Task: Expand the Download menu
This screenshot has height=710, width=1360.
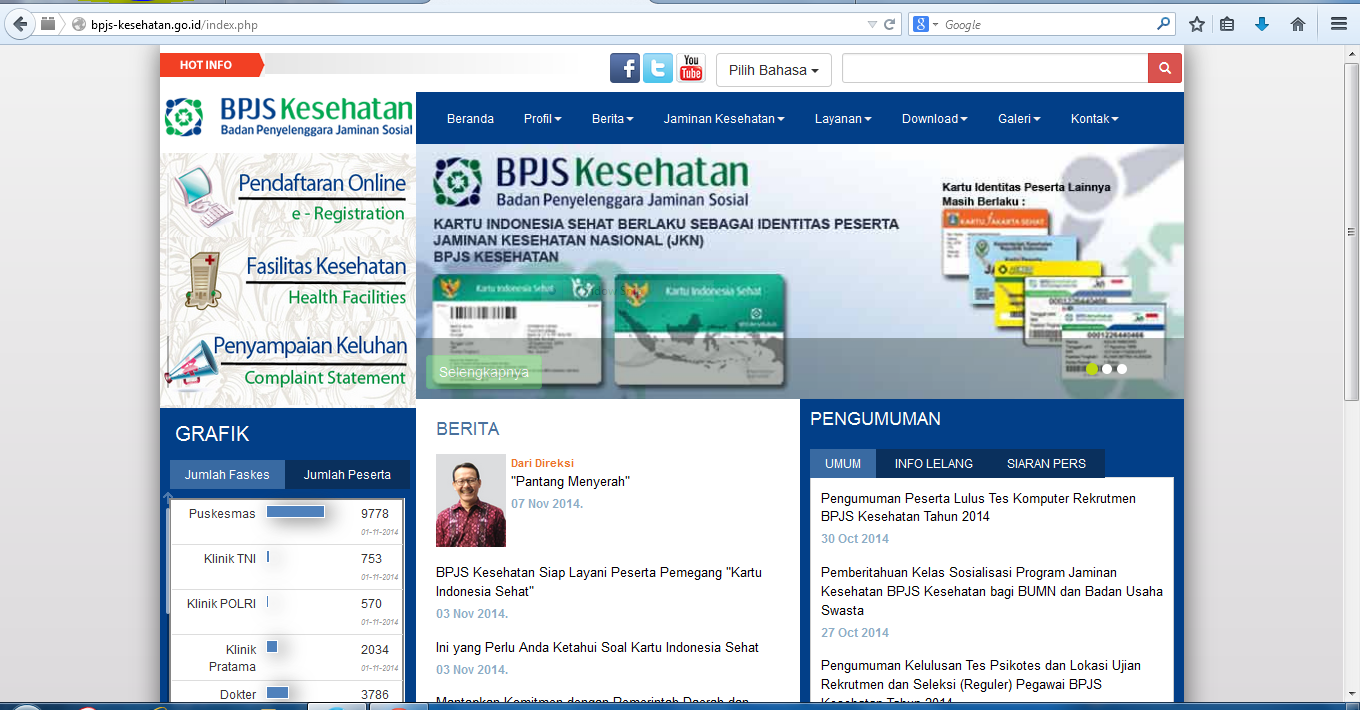Action: (934, 118)
